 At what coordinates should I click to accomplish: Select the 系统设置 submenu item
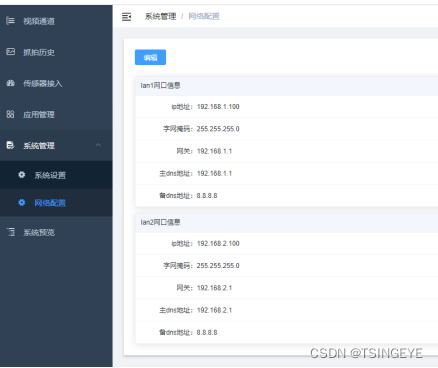tap(56, 175)
